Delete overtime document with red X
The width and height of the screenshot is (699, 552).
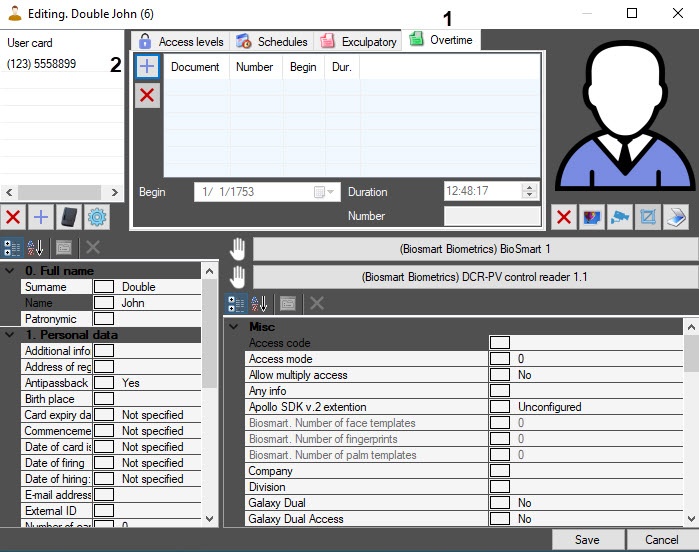[x=147, y=95]
